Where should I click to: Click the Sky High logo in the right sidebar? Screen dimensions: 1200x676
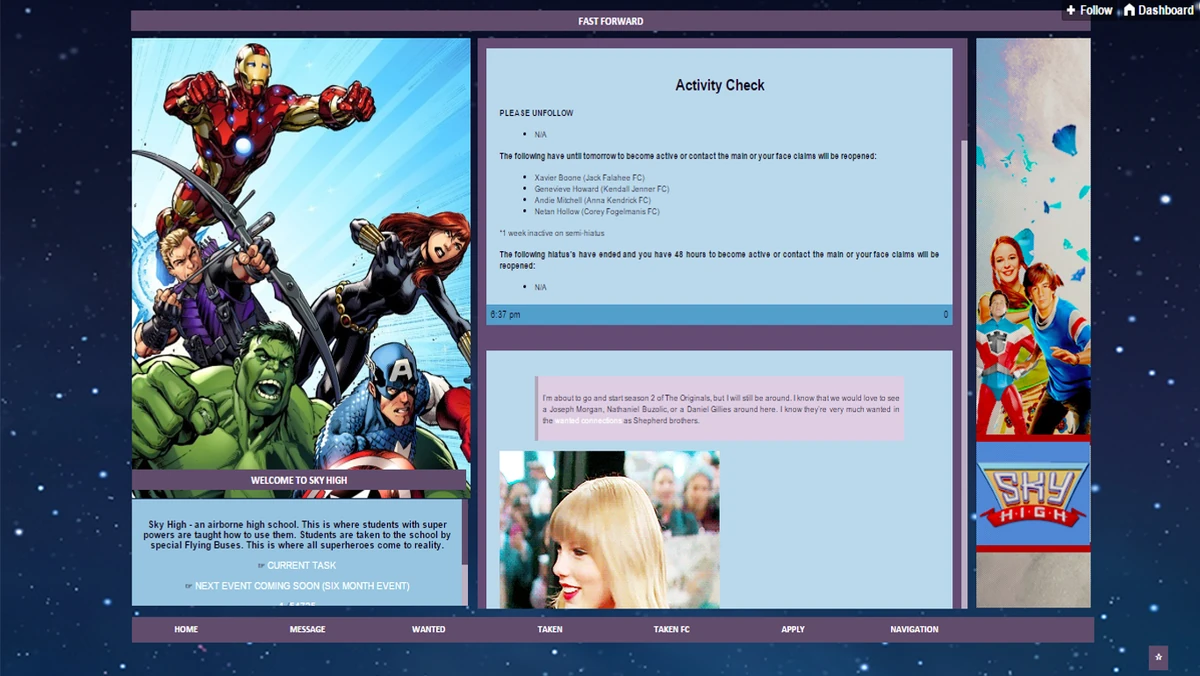pyautogui.click(x=1033, y=493)
